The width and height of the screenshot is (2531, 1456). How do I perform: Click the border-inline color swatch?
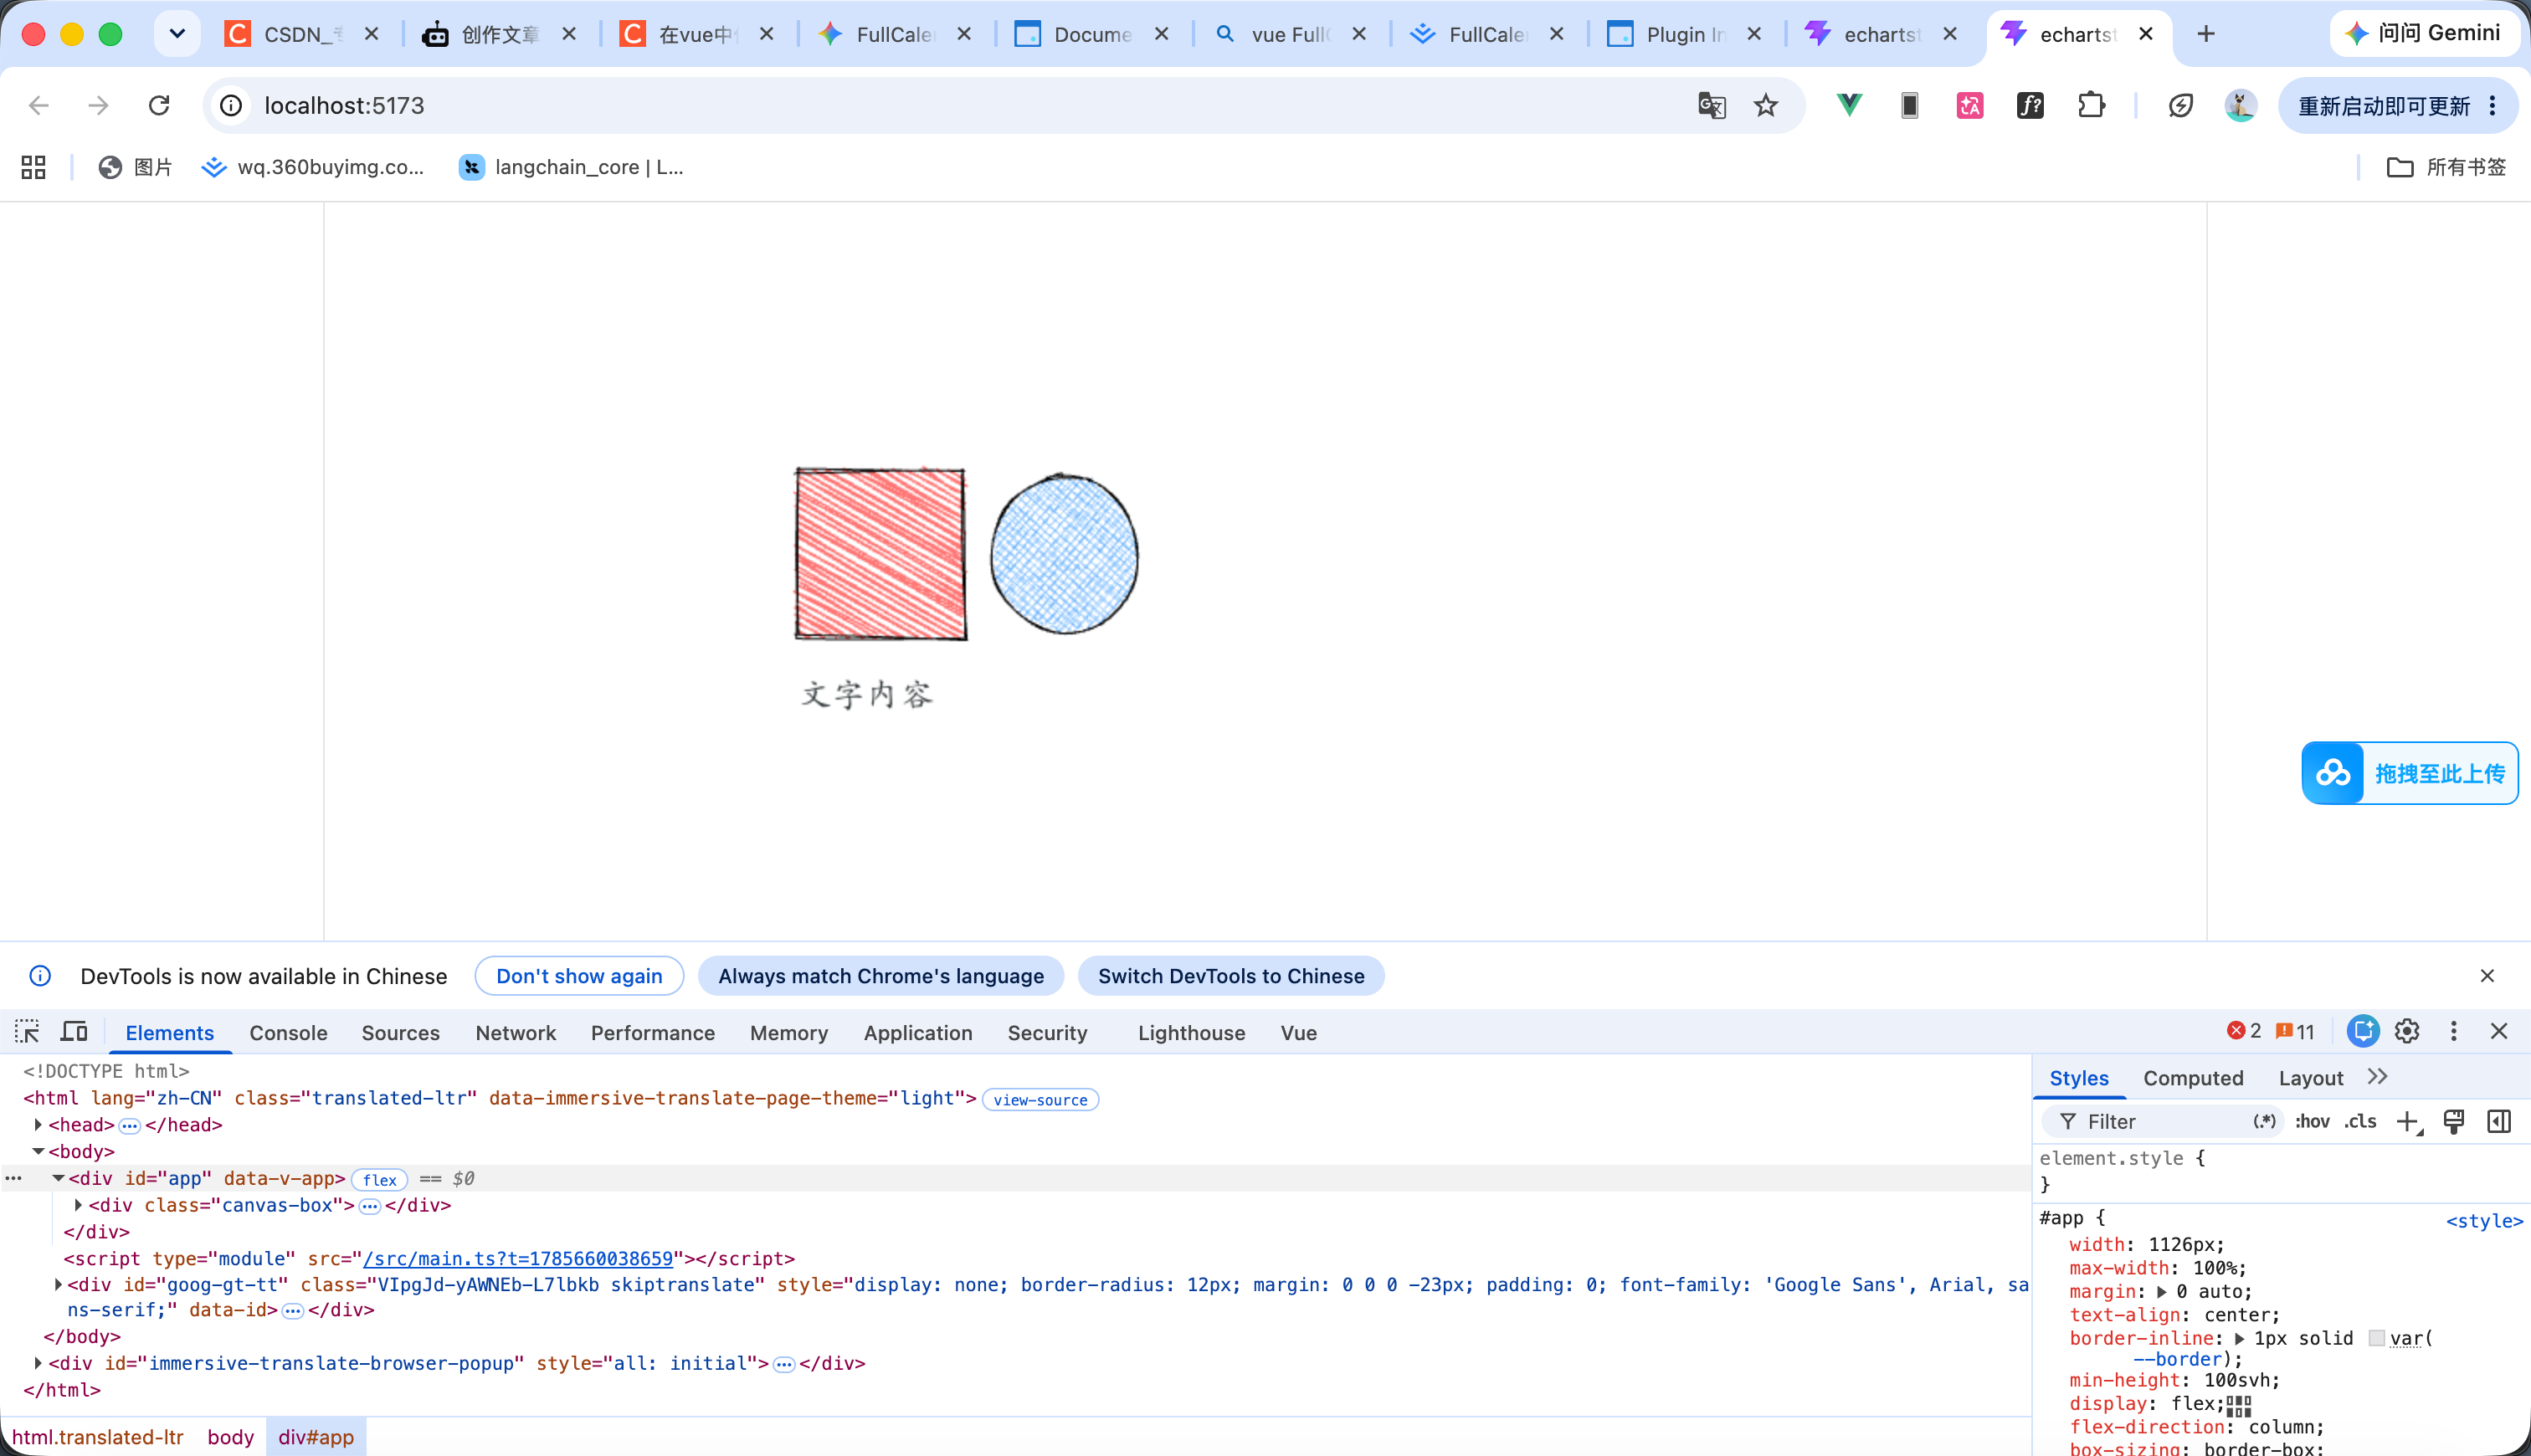tap(2377, 1338)
